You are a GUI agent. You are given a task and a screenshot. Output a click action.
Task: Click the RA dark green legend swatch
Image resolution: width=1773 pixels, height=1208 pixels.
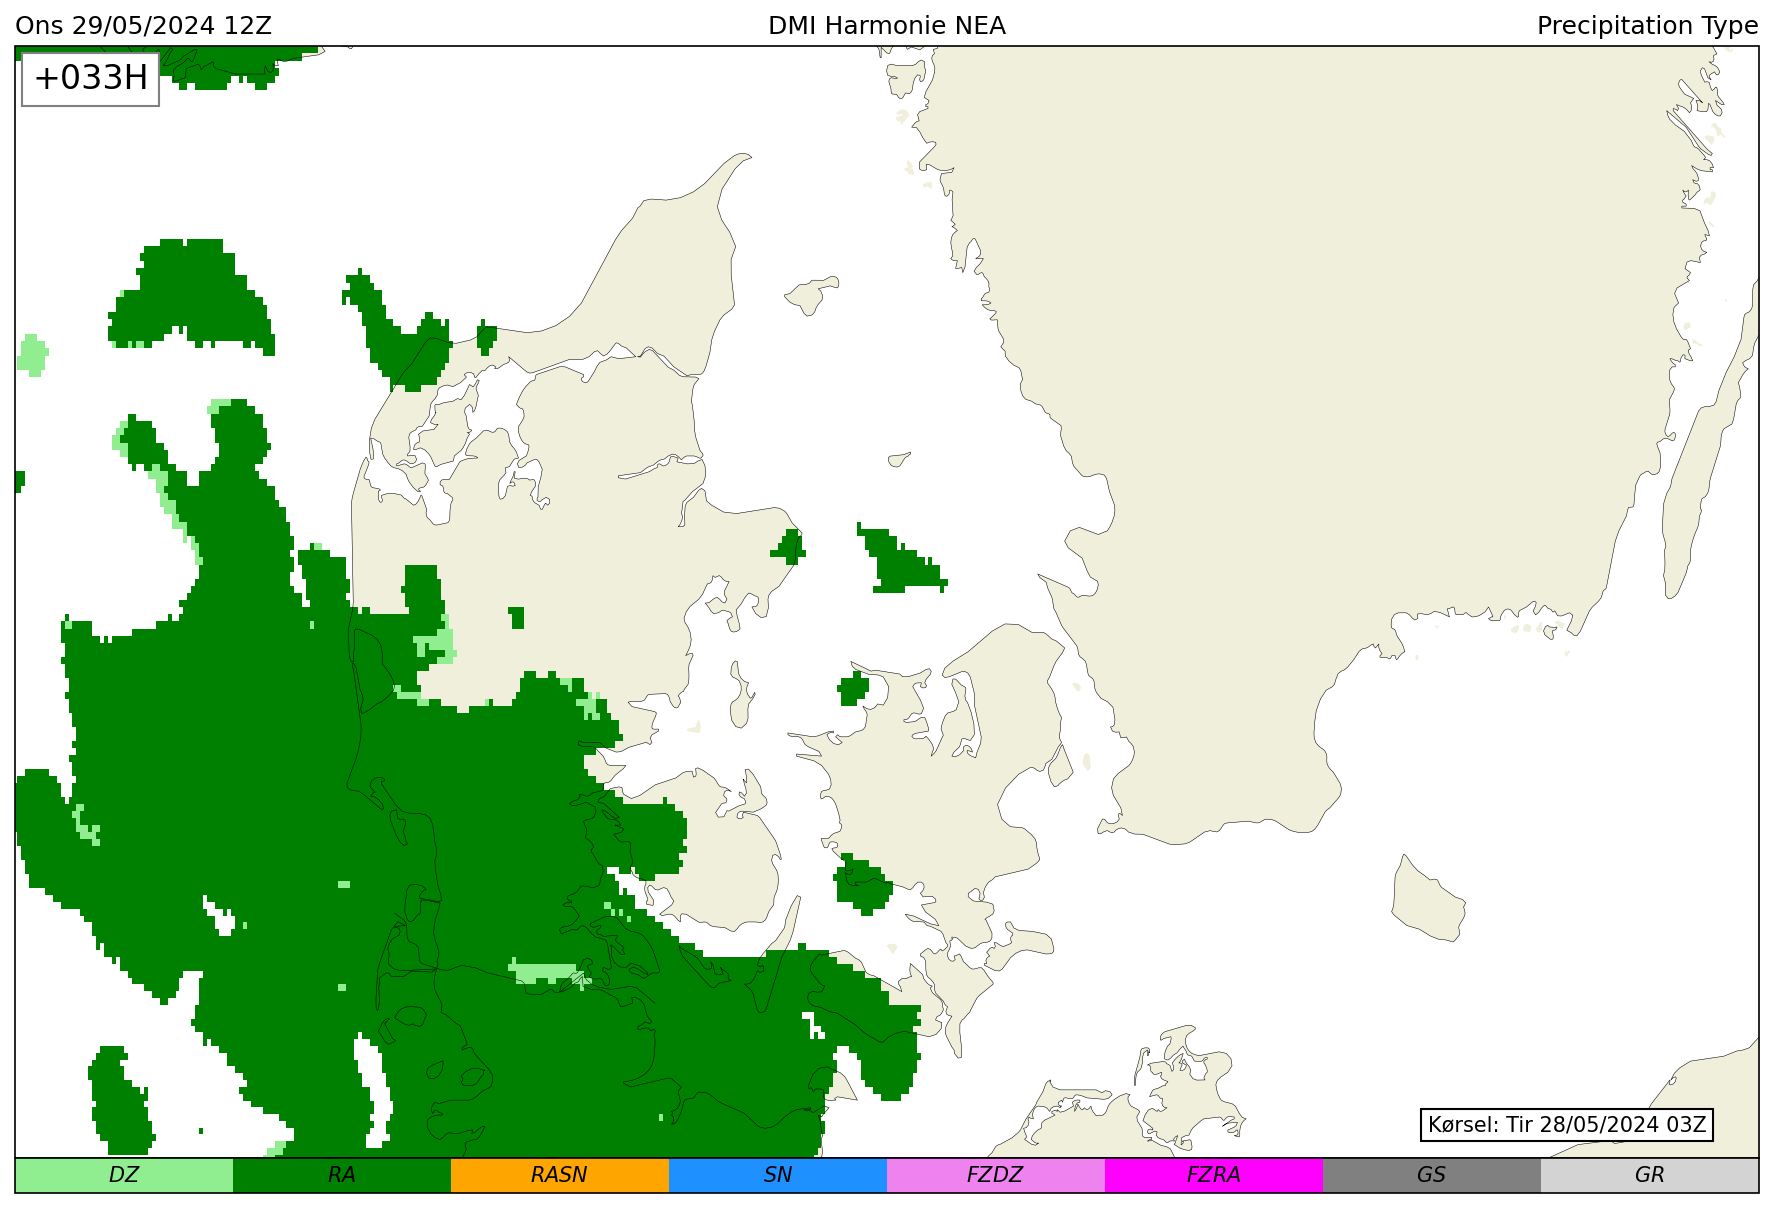[342, 1175]
